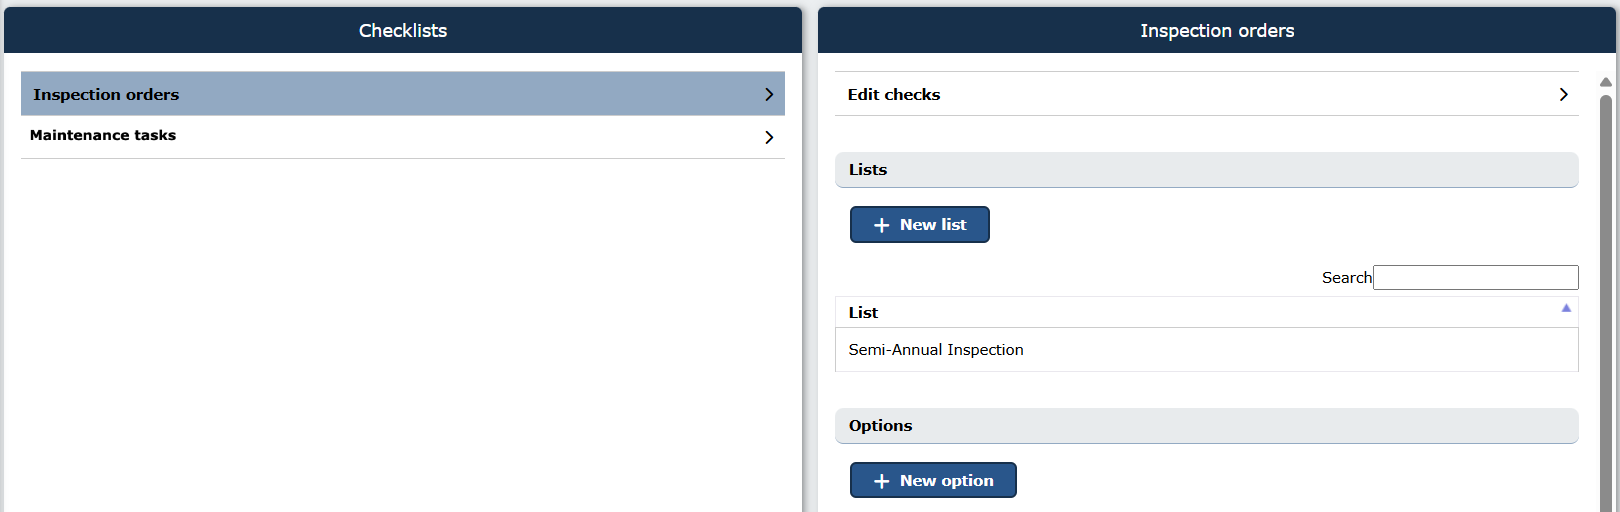Click the plus icon on New option

881,481
